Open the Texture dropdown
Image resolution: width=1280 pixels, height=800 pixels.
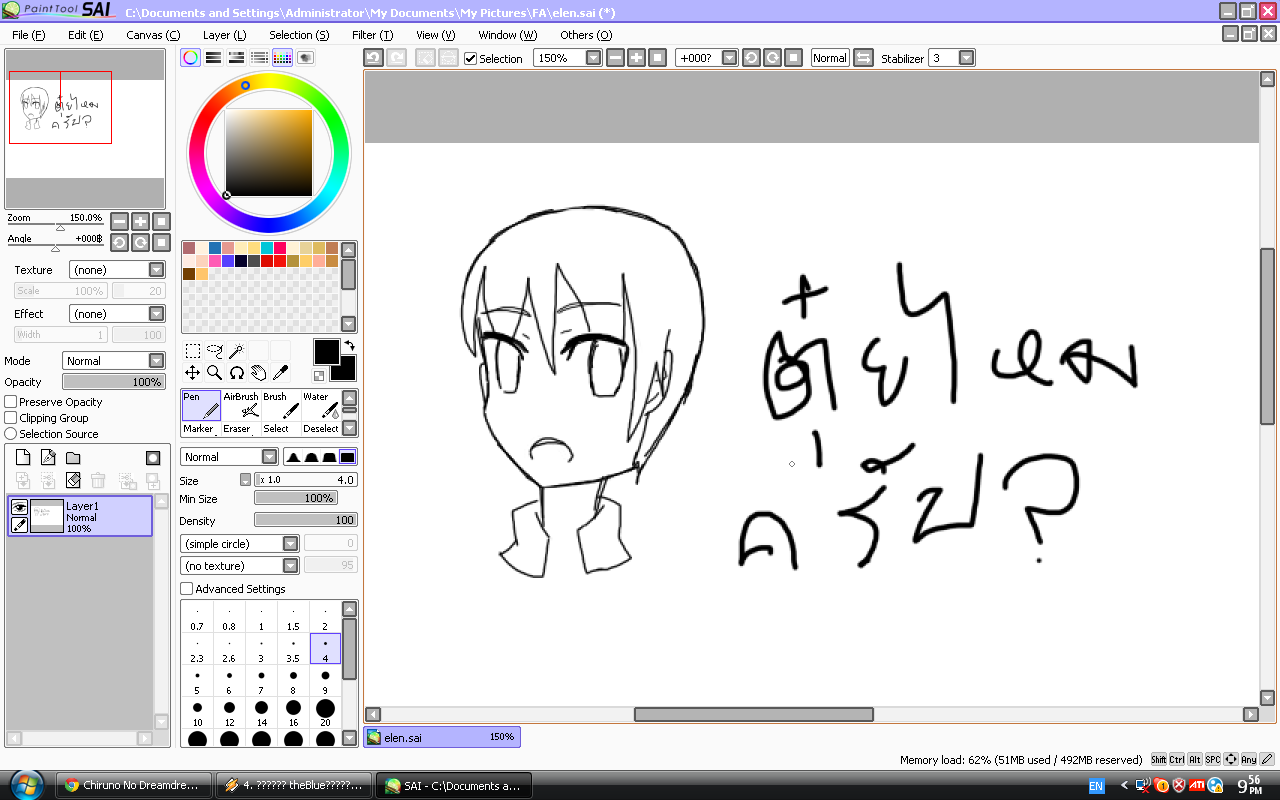click(156, 270)
